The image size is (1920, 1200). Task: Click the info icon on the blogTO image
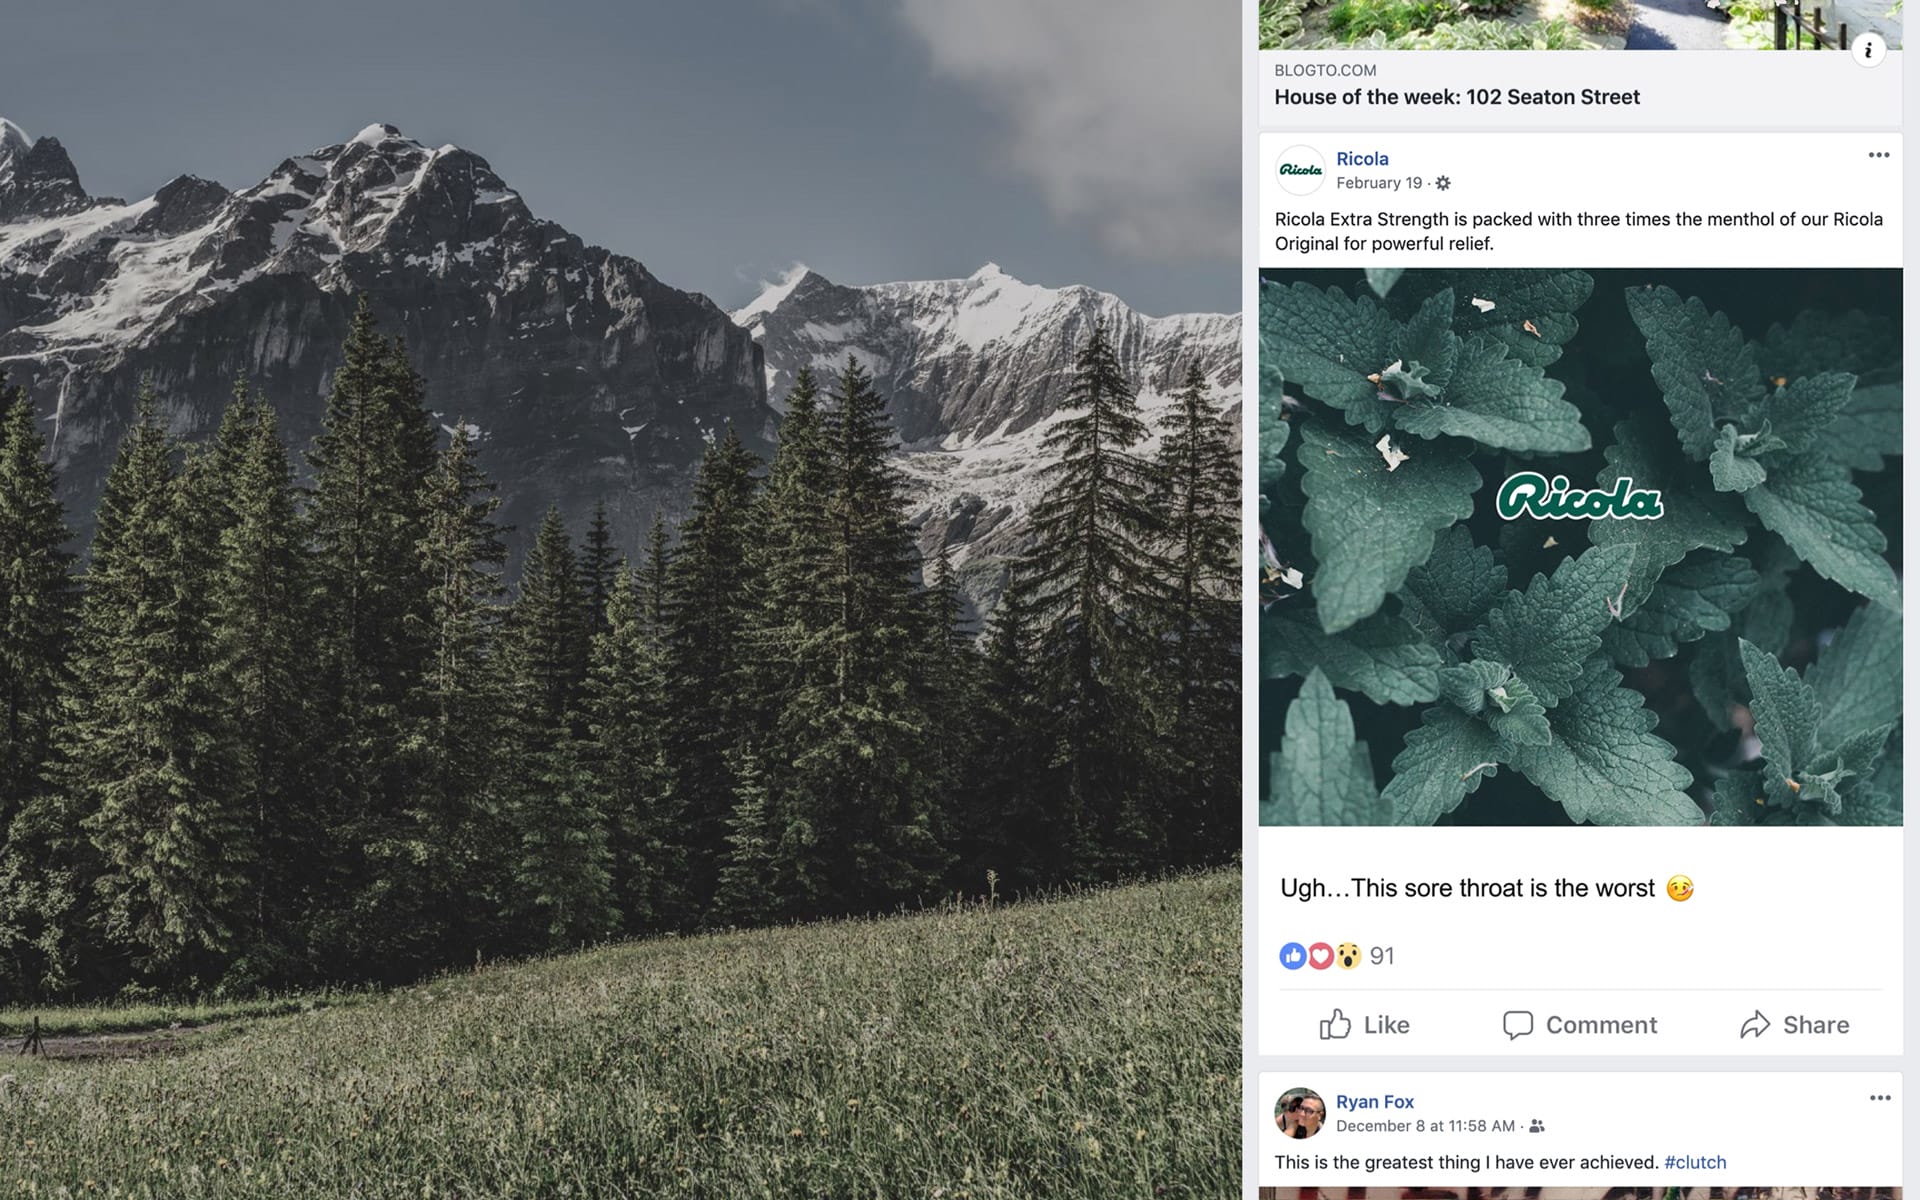click(1867, 50)
